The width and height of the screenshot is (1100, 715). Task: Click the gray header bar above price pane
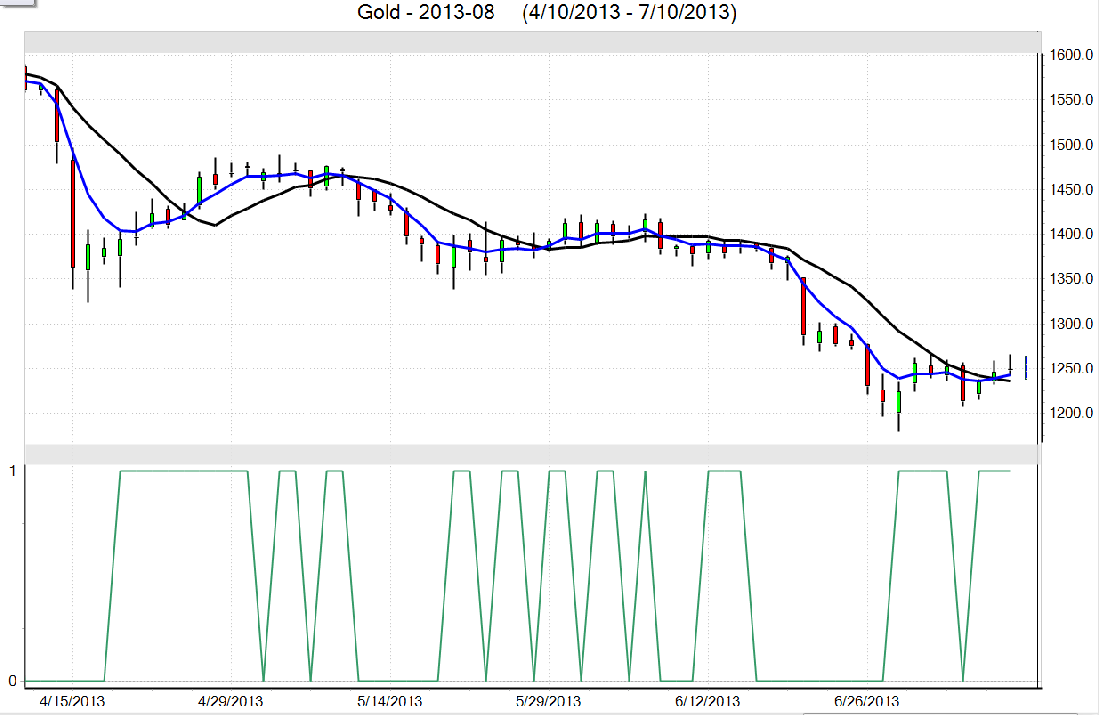532,42
